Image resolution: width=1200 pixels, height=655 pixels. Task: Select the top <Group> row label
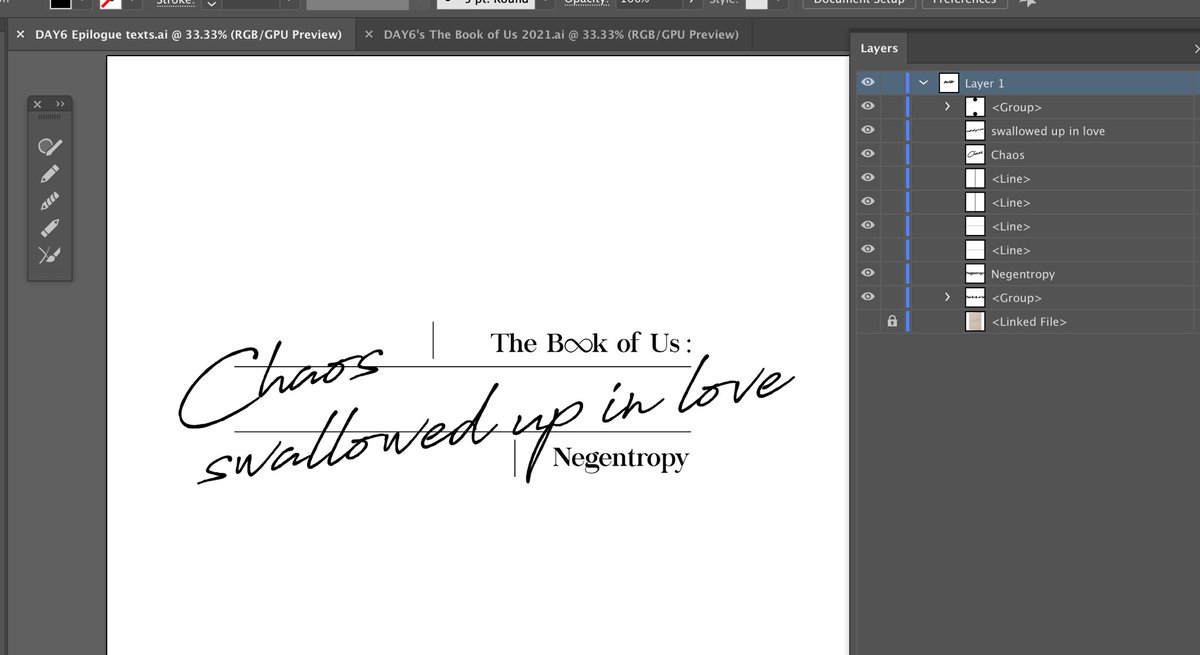point(1016,107)
